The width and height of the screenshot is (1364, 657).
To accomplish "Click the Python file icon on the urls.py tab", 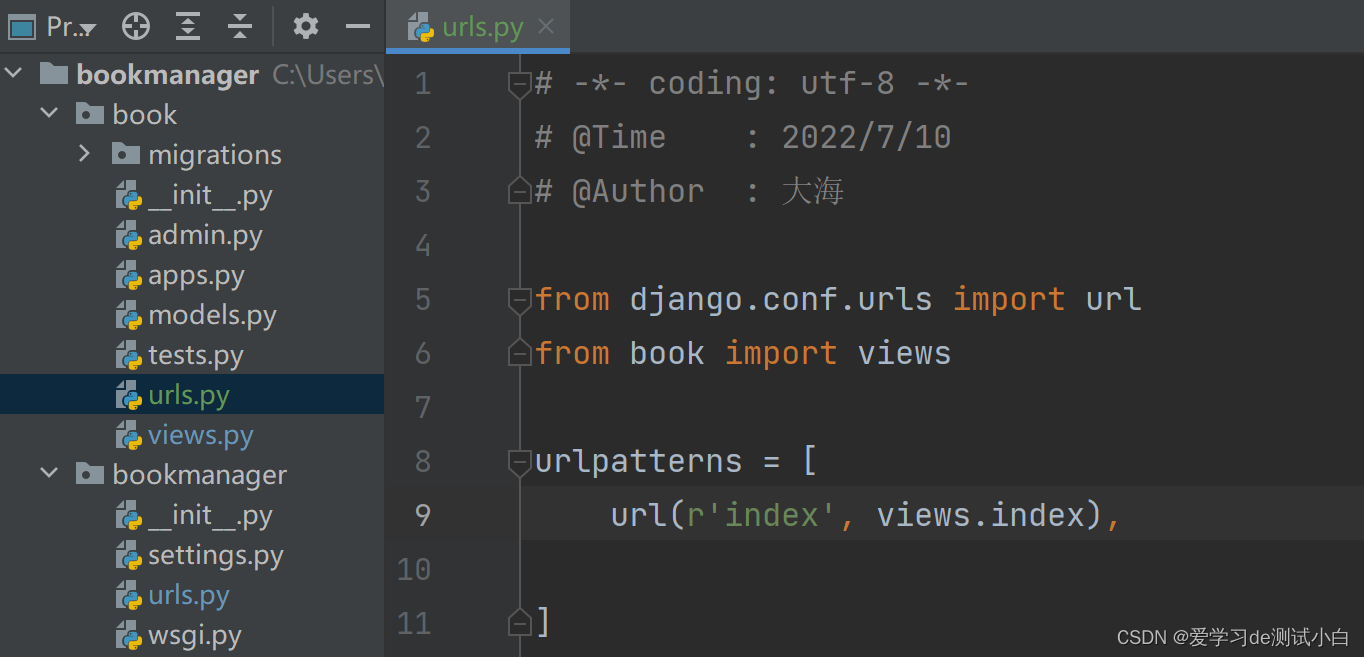I will pyautogui.click(x=421, y=28).
